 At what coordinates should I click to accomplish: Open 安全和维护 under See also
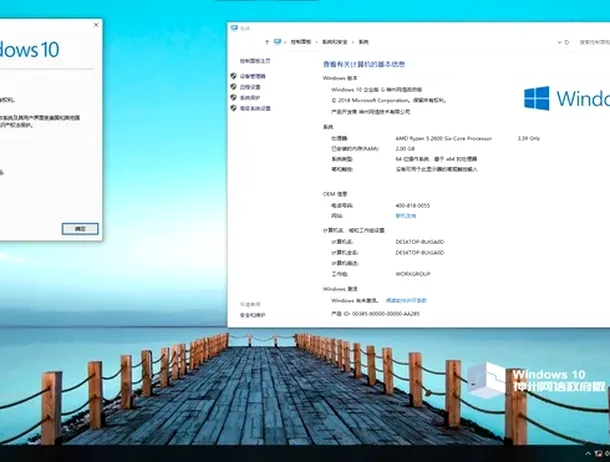pyautogui.click(x=252, y=315)
